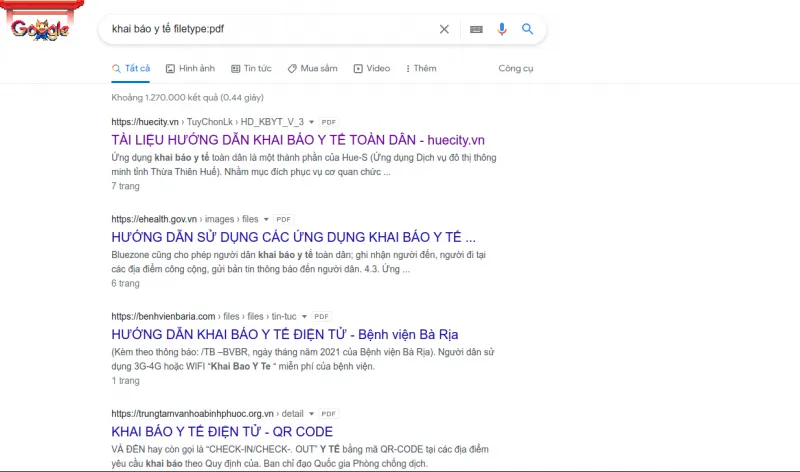Open the on-screen keyboard icon
The image size is (800, 472).
click(476, 29)
